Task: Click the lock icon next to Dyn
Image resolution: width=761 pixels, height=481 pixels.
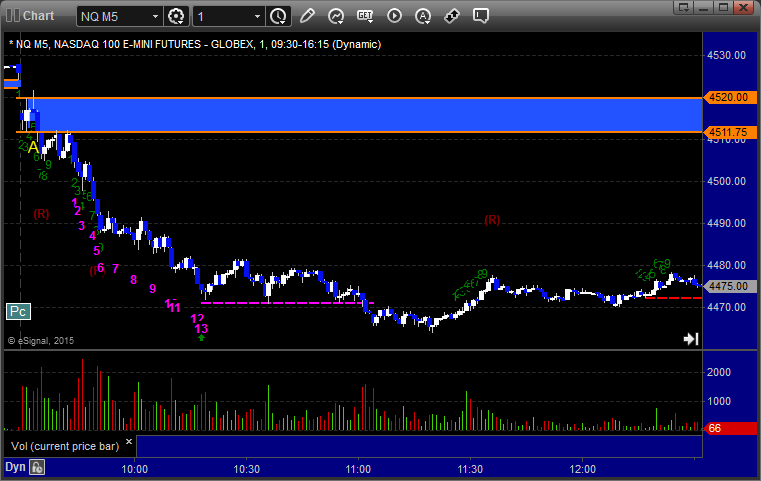Action: click(x=37, y=467)
